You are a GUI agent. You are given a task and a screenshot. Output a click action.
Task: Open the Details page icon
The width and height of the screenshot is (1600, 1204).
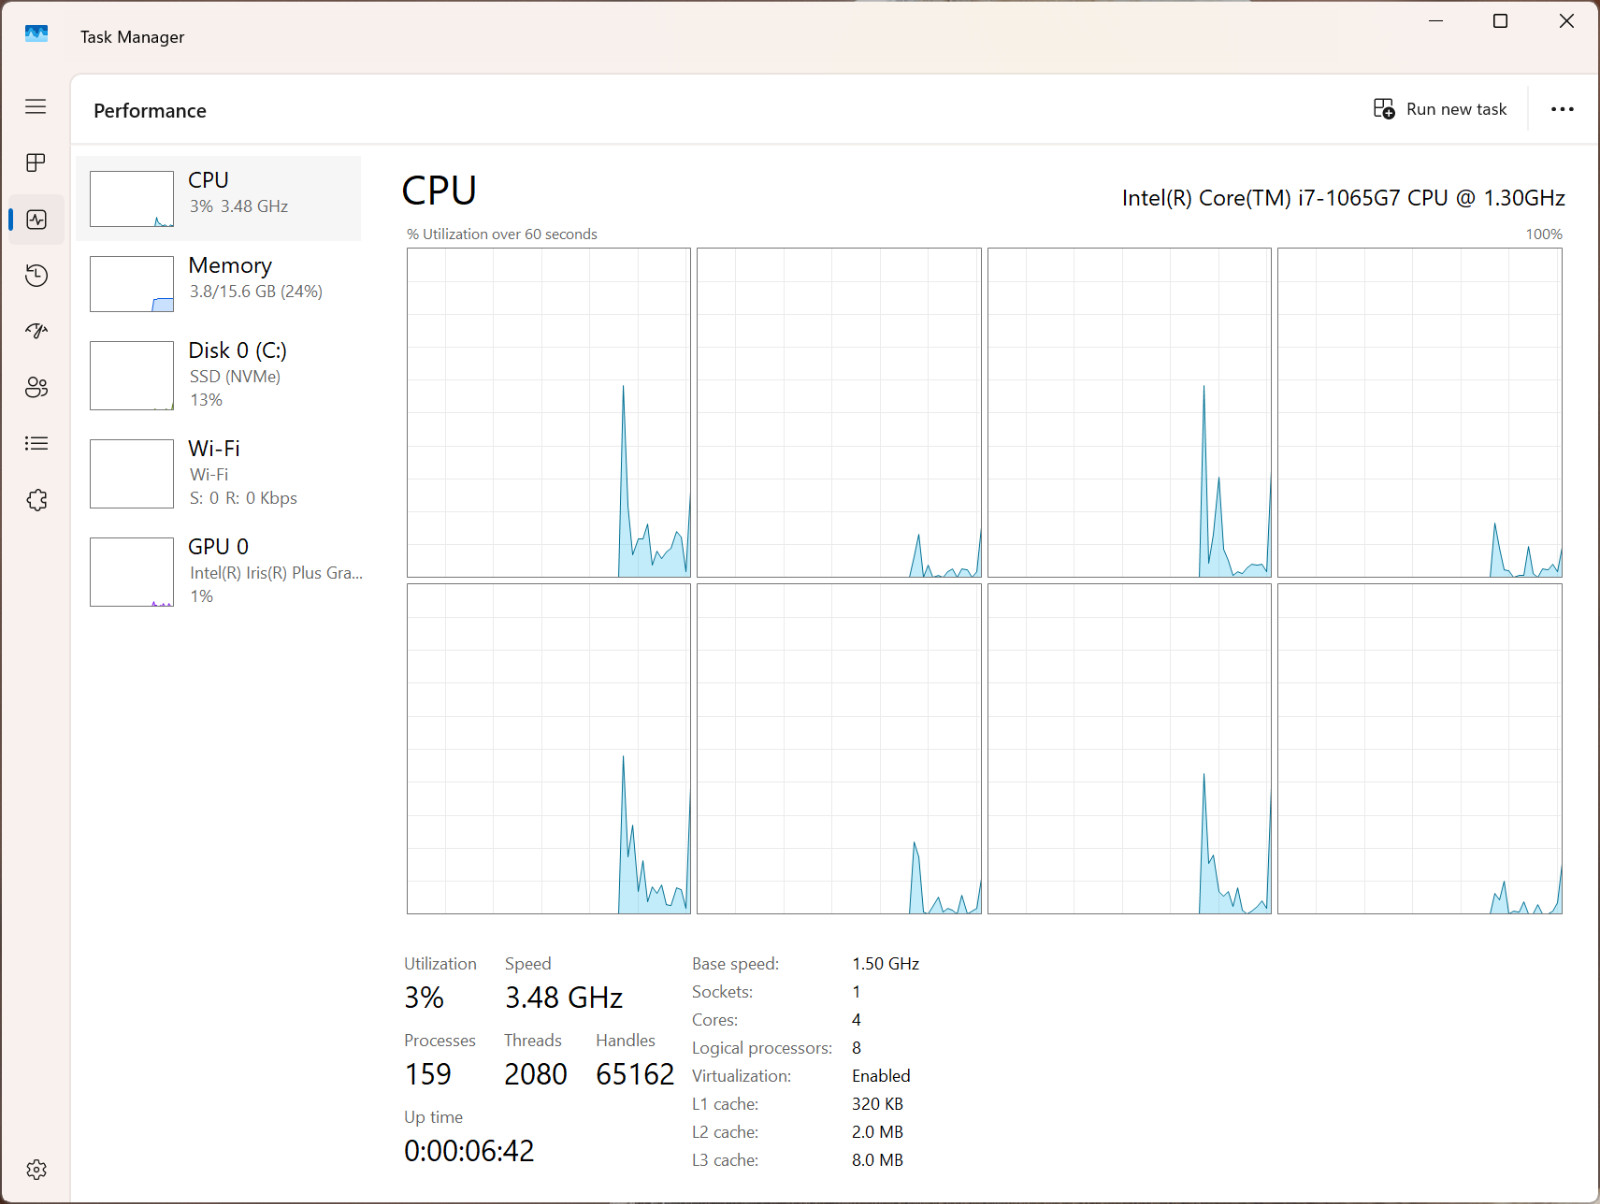tap(36, 443)
